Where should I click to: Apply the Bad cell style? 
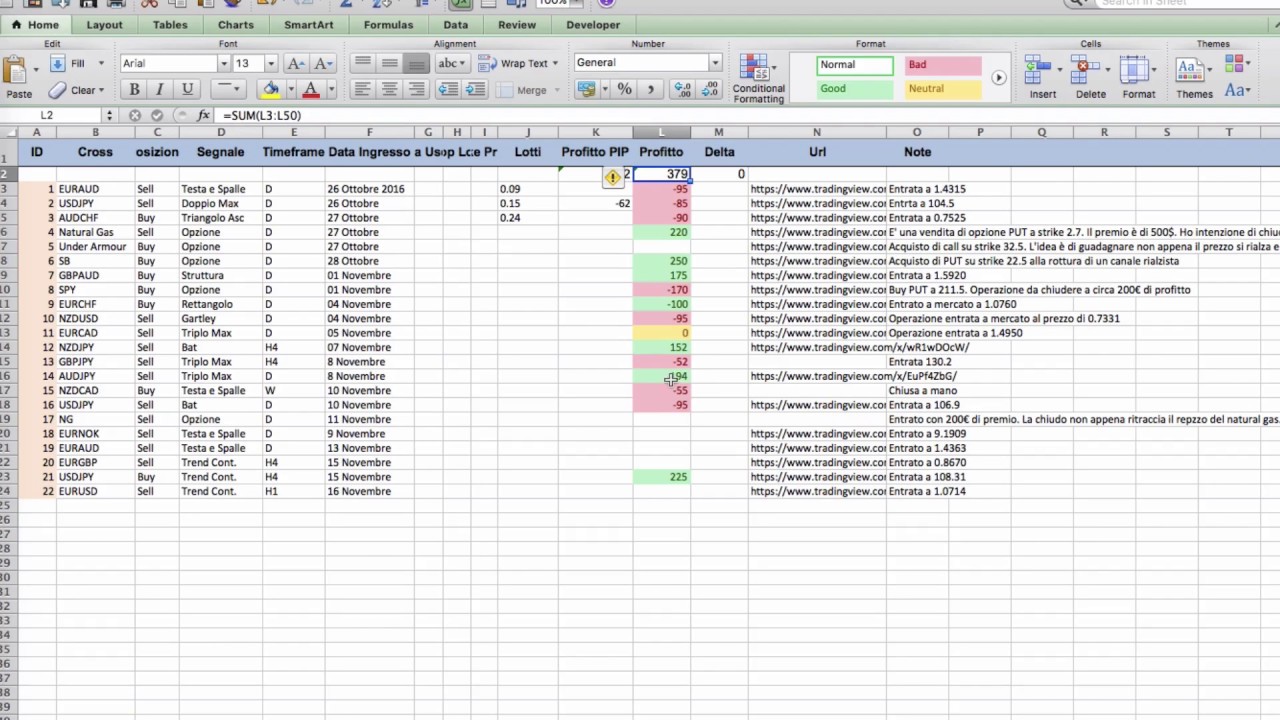coord(943,65)
